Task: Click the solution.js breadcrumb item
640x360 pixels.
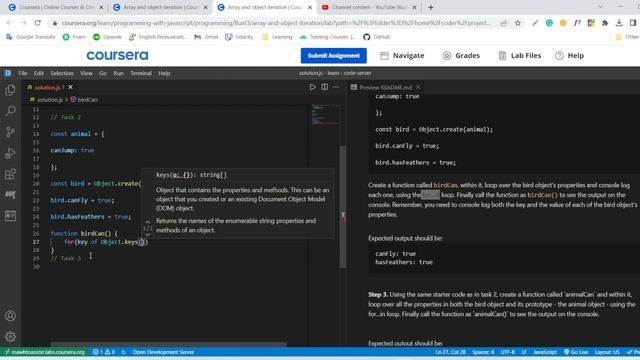Action: point(46,99)
